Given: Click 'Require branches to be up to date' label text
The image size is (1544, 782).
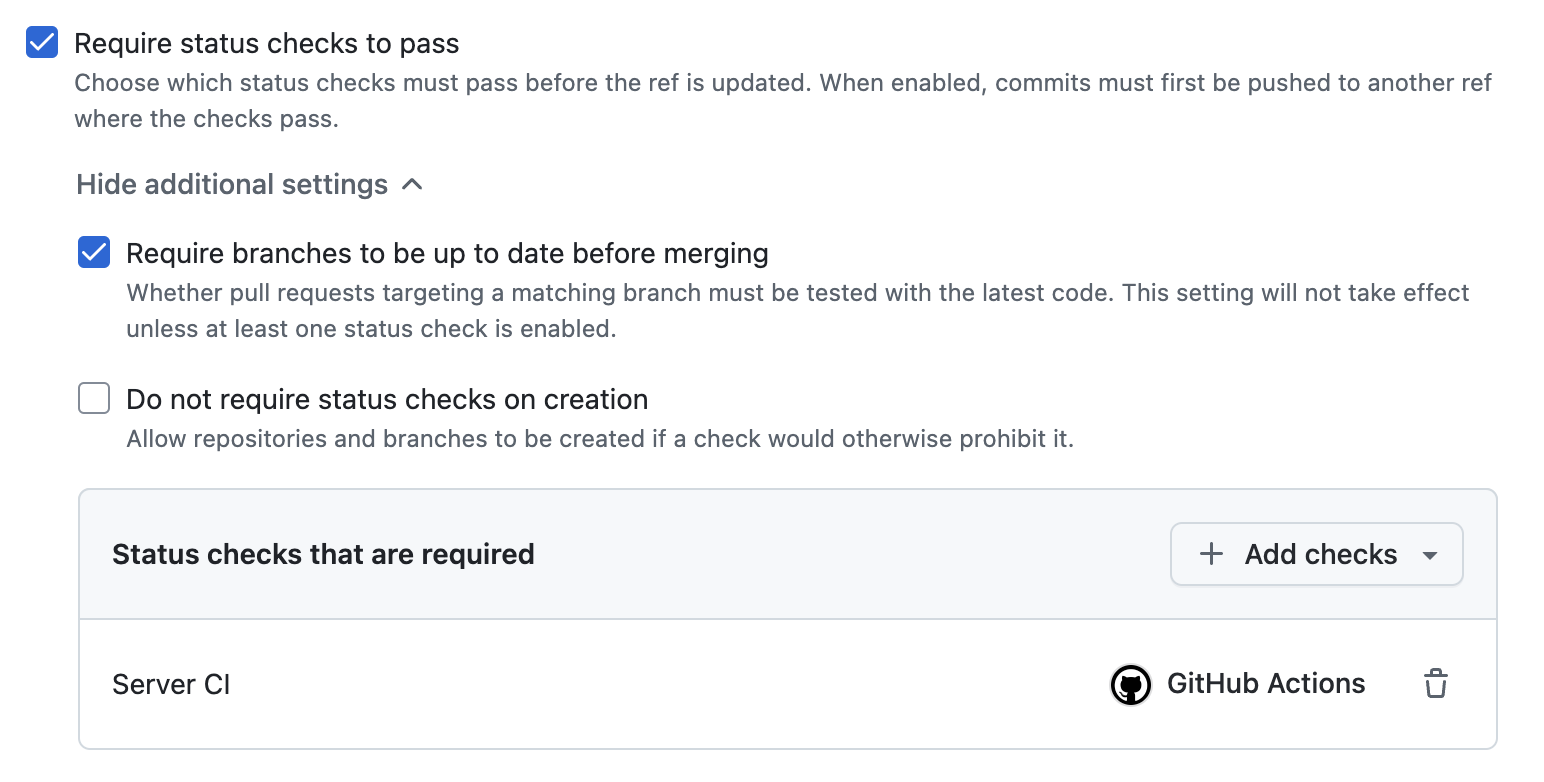Looking at the screenshot, I should coord(447,254).
